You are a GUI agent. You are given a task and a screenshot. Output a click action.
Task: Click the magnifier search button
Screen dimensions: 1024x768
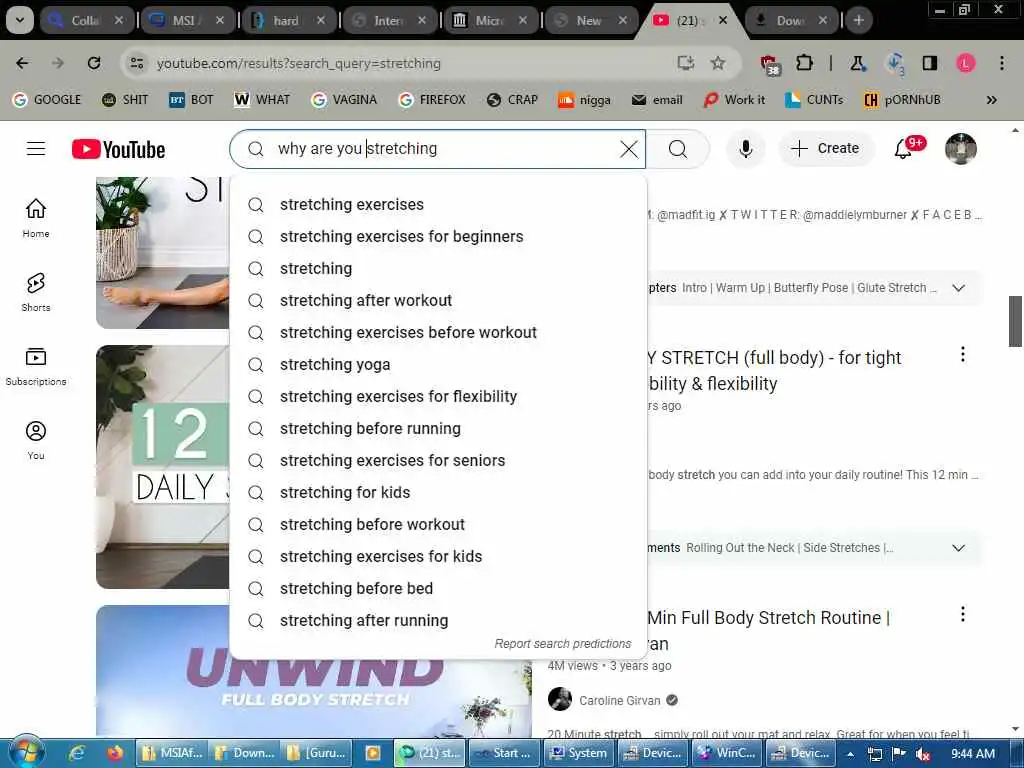coord(678,149)
